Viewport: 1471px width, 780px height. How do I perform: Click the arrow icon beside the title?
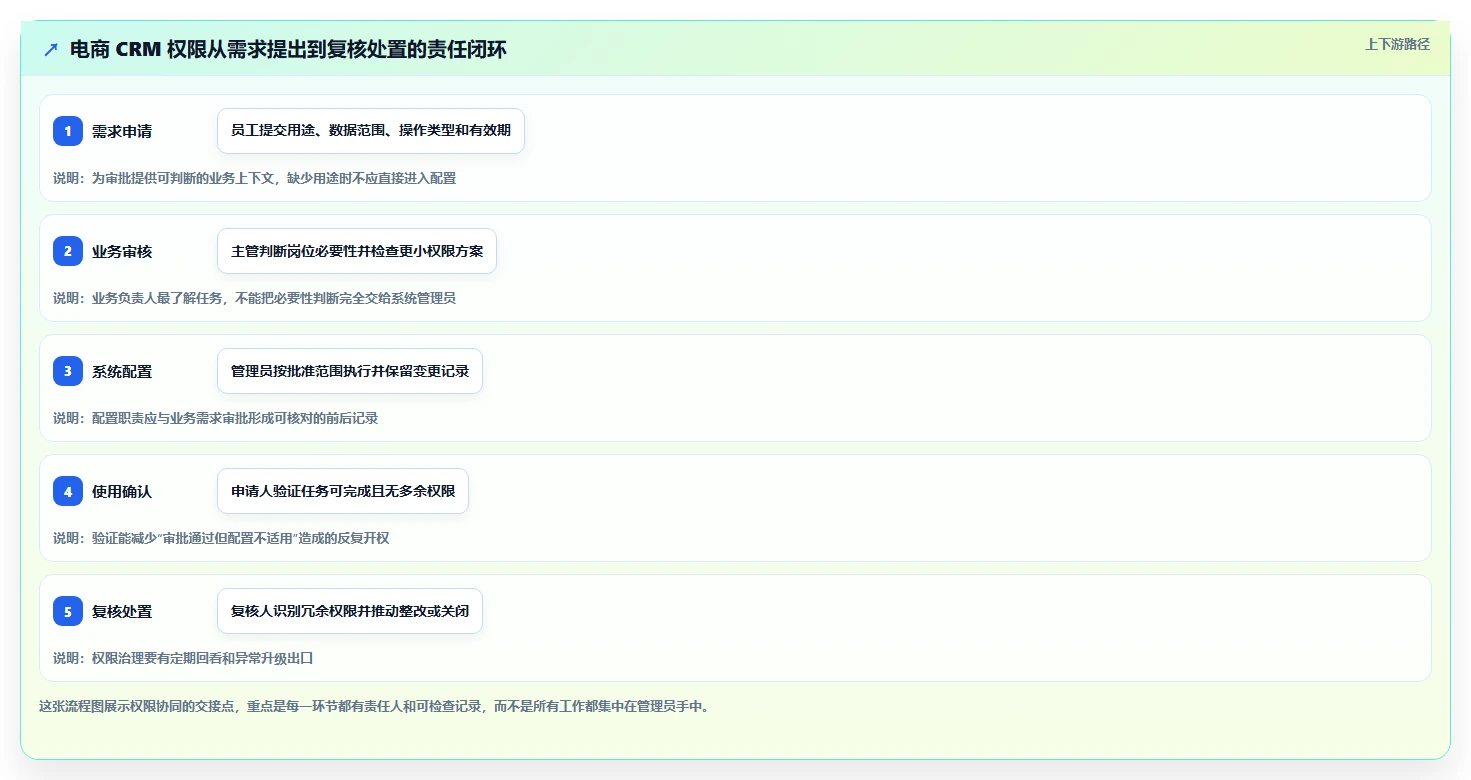[51, 50]
